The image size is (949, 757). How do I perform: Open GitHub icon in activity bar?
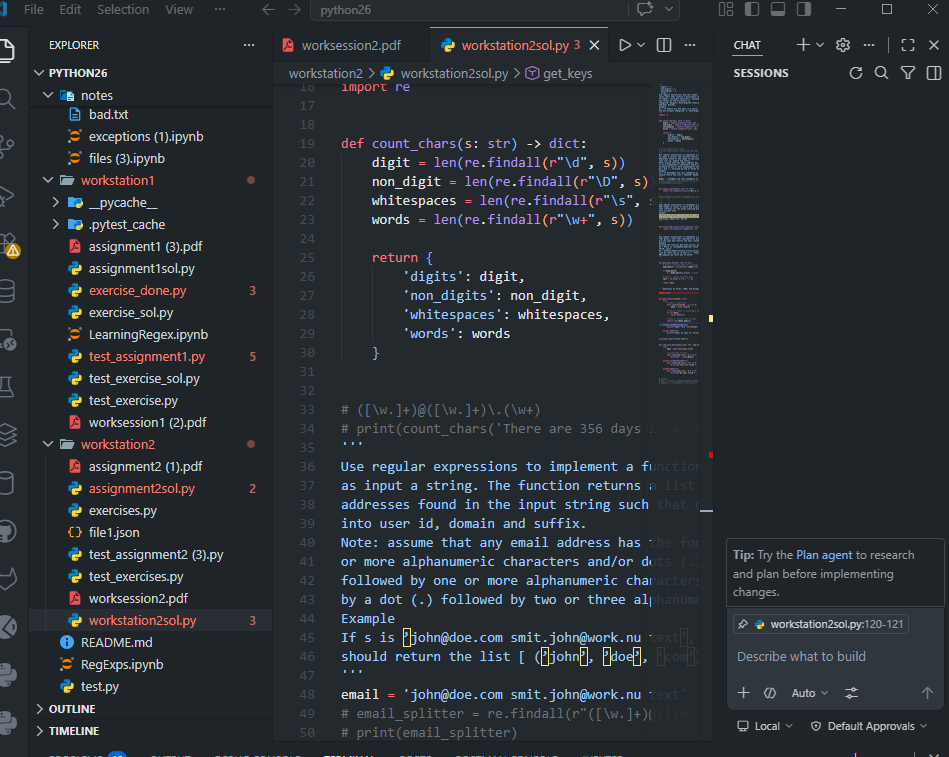click(6, 531)
